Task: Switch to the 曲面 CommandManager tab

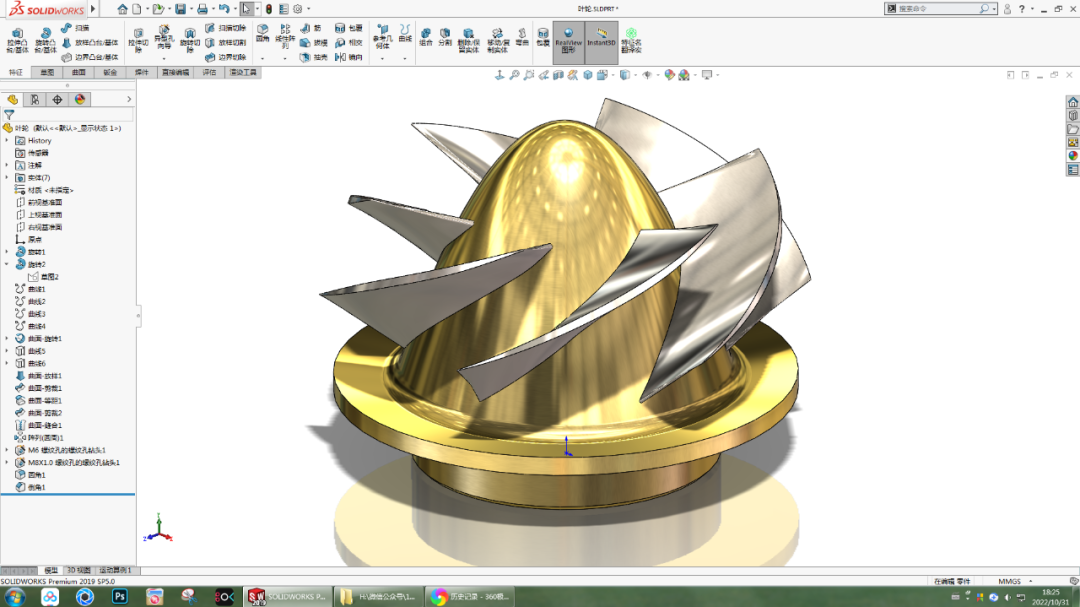Action: point(80,70)
